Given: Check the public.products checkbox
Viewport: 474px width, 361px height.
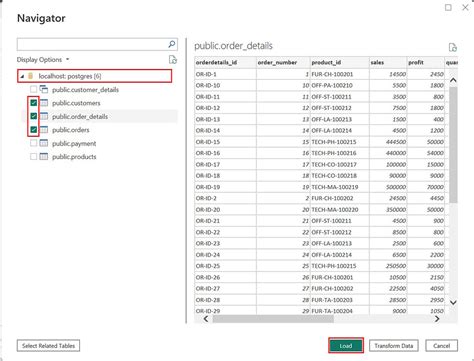Looking at the screenshot, I should pyautogui.click(x=33, y=156).
